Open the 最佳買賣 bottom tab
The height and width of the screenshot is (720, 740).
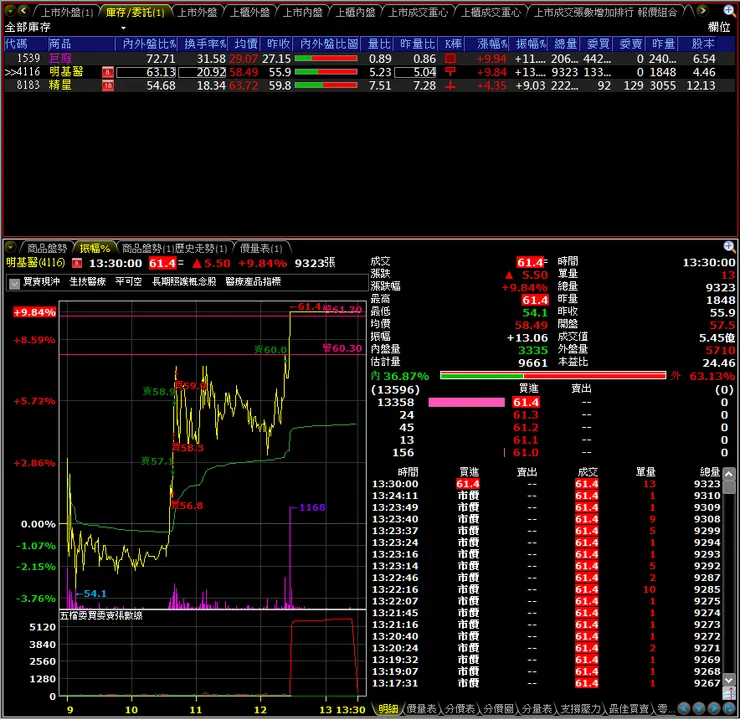tap(629, 709)
